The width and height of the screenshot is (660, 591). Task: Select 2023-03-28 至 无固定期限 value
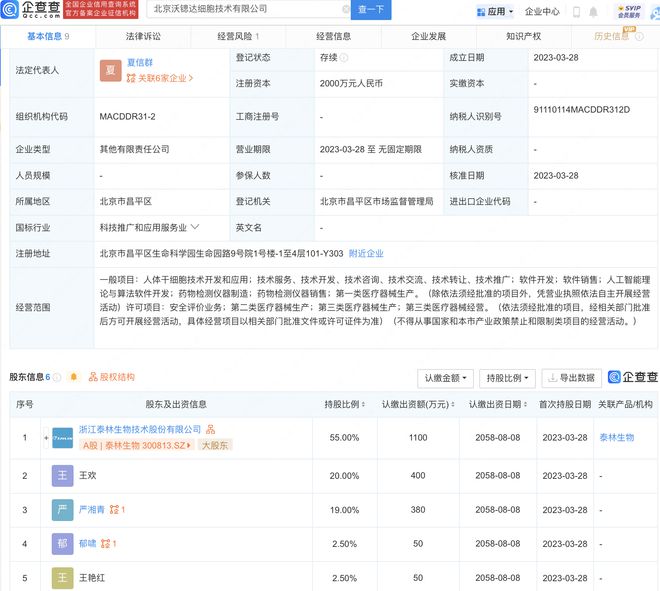point(371,149)
